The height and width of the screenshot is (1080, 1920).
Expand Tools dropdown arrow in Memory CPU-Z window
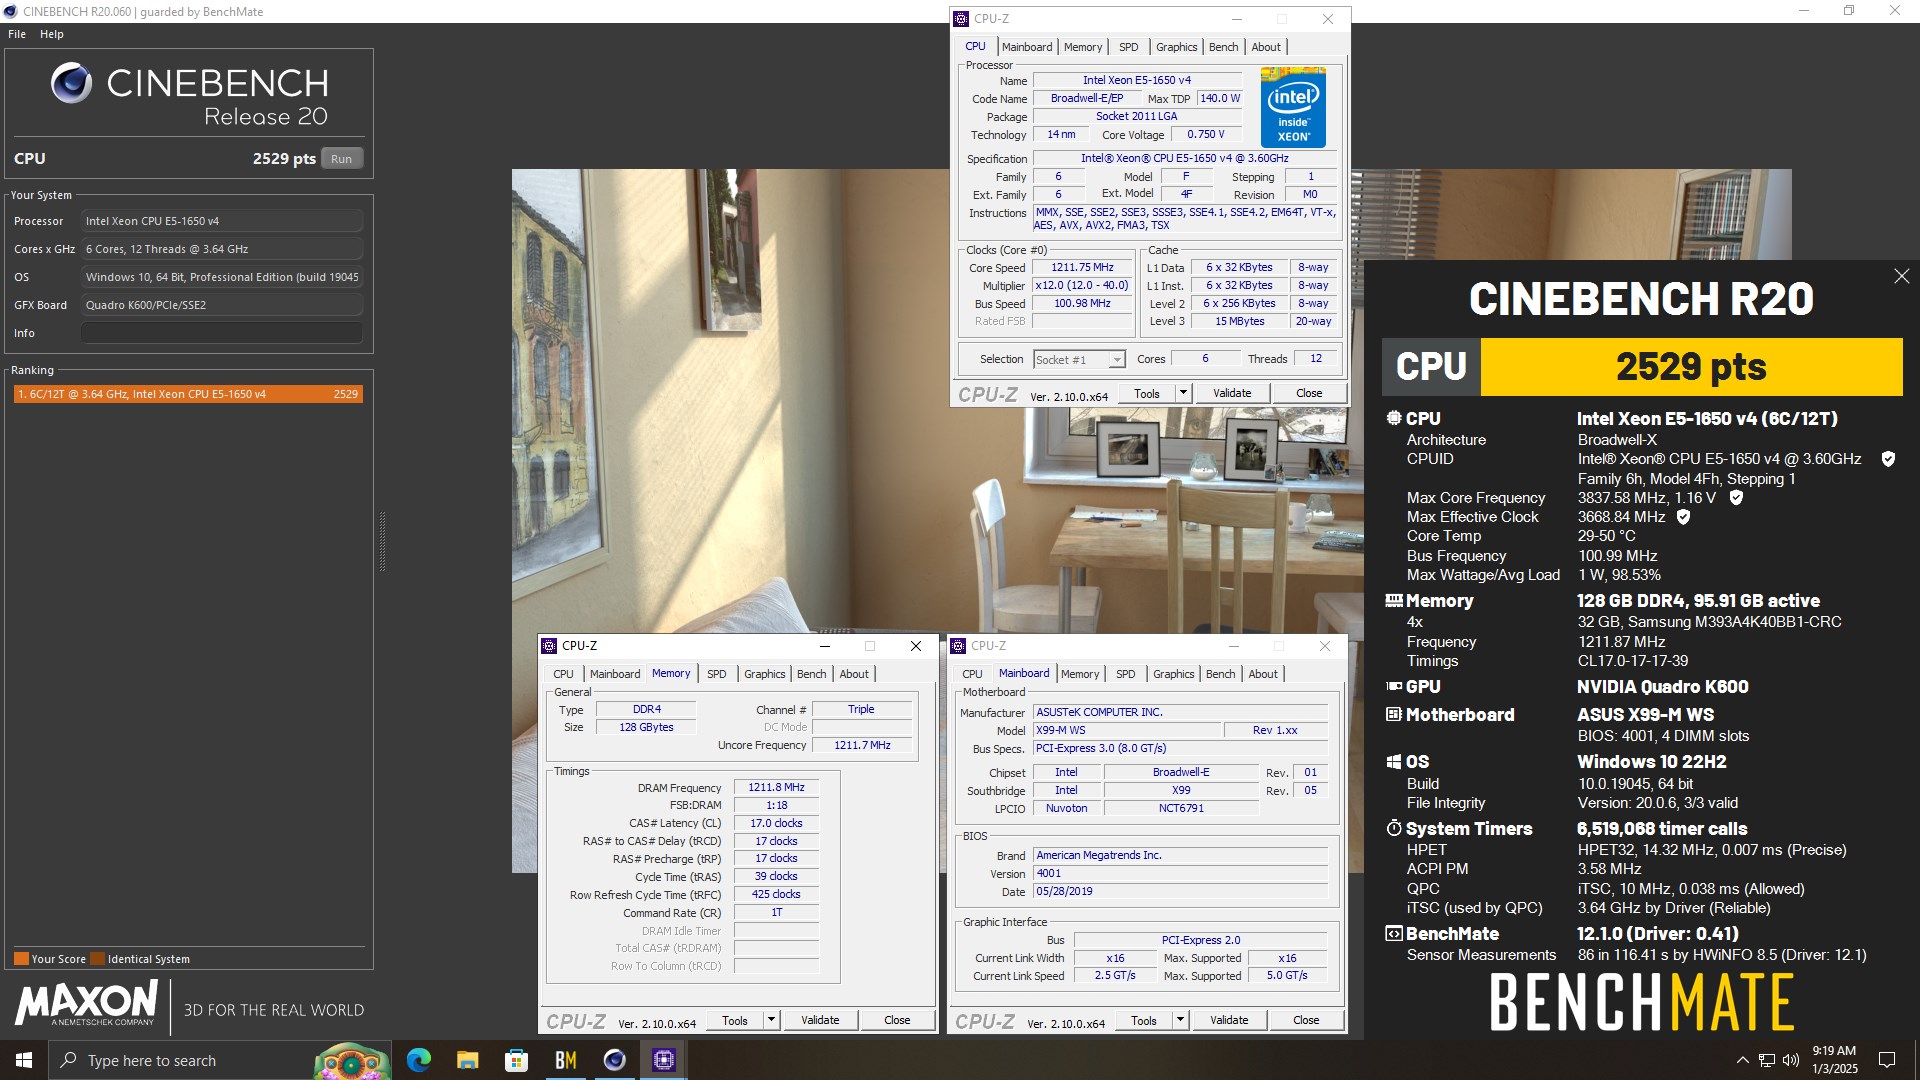[771, 1021]
